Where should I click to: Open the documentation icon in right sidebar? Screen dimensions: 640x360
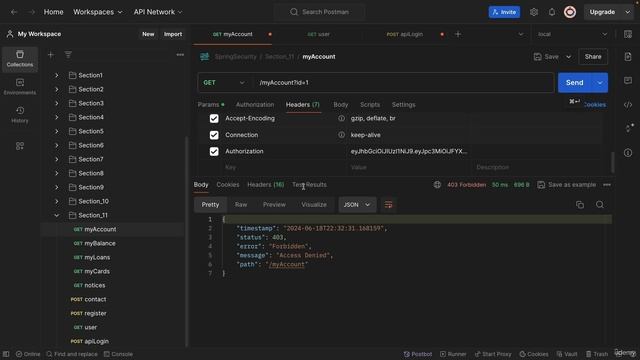click(x=628, y=57)
